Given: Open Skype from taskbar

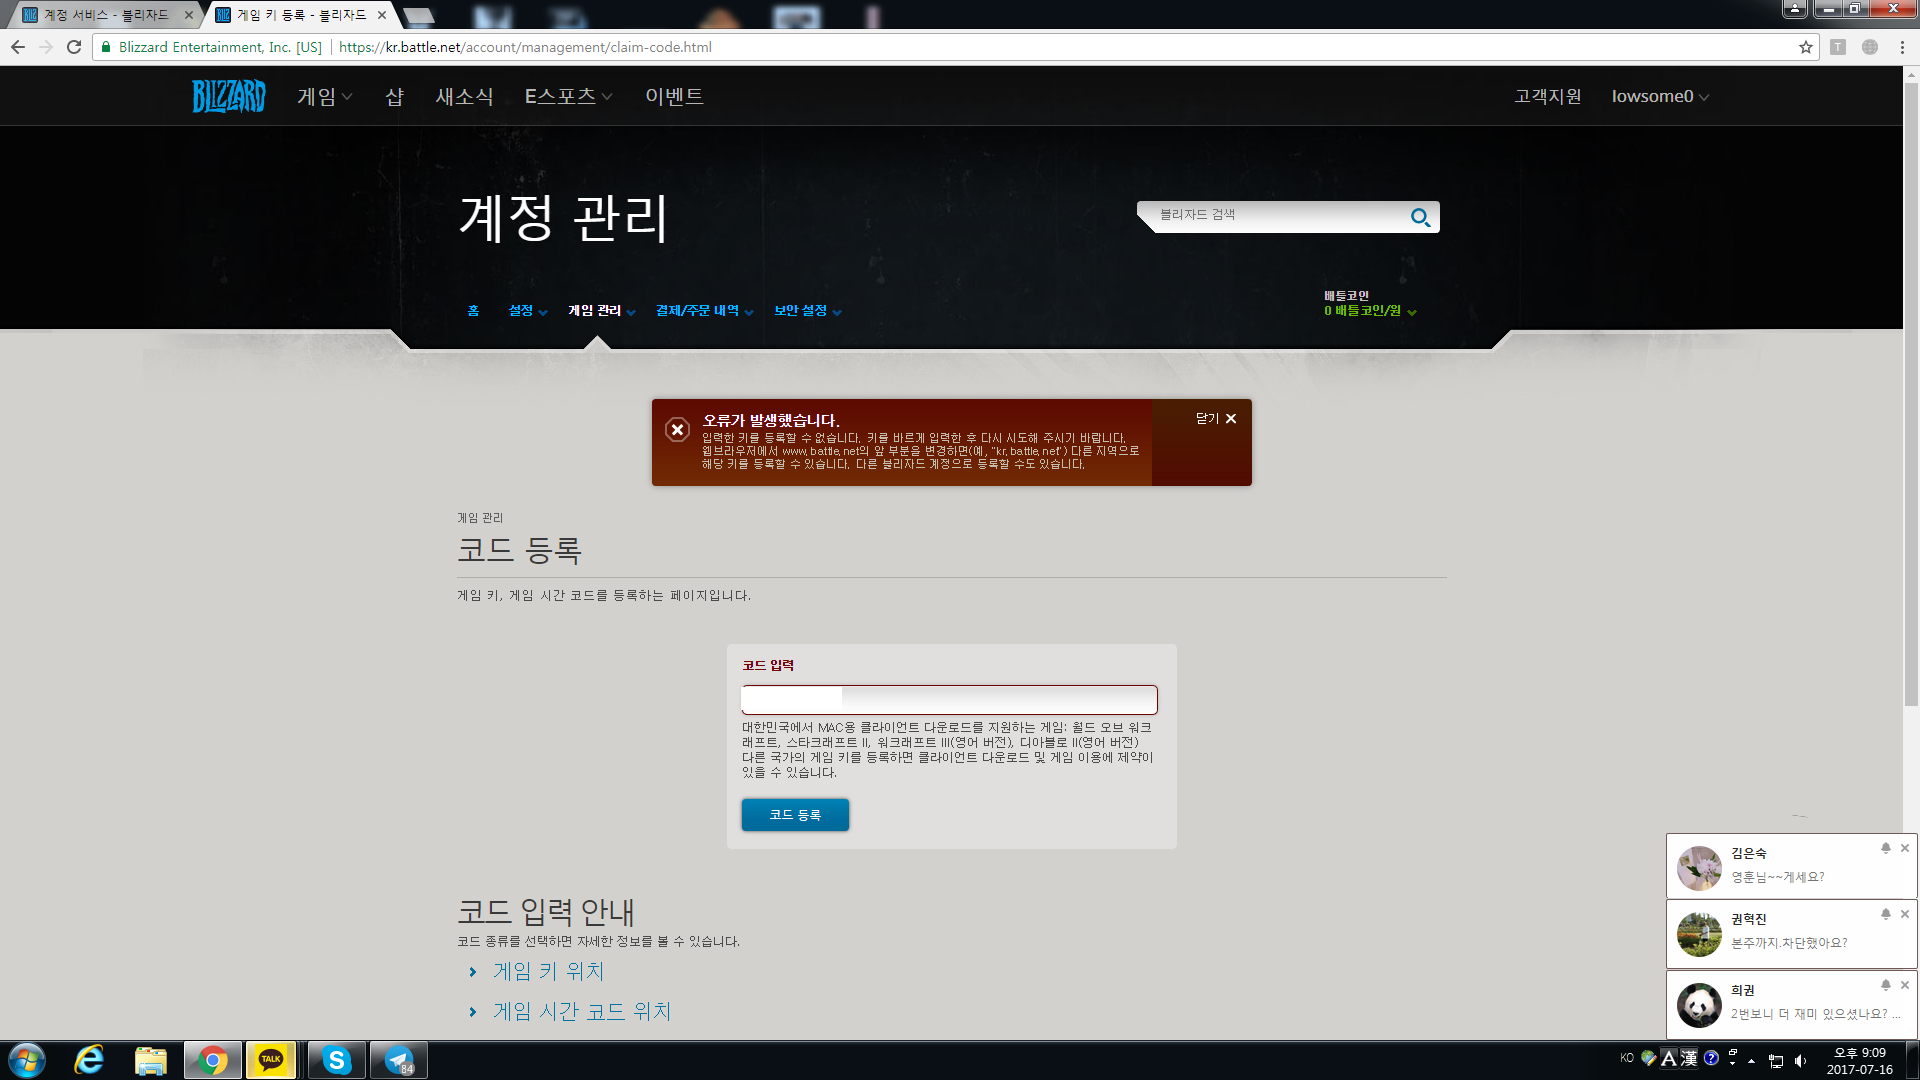Looking at the screenshot, I should 337,1060.
